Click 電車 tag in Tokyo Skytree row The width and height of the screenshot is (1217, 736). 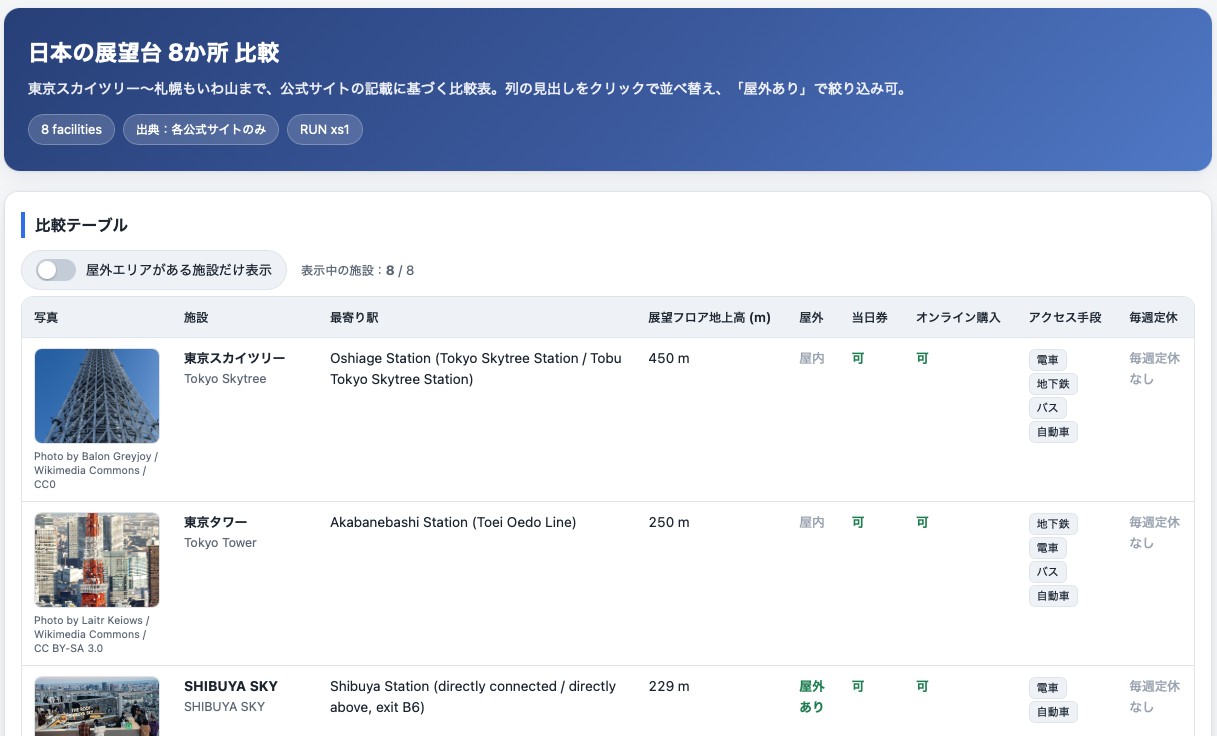pos(1047,360)
